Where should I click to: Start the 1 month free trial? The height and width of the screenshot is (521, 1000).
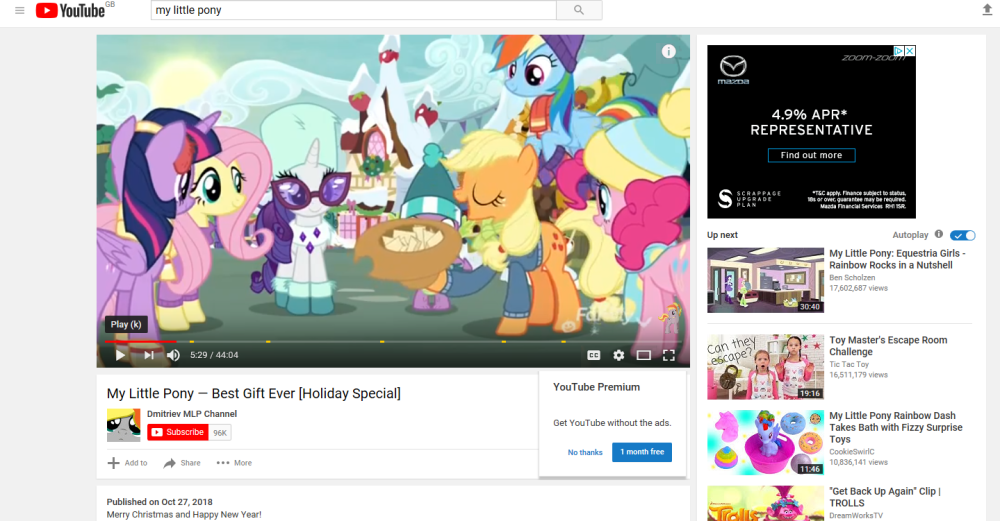642,452
